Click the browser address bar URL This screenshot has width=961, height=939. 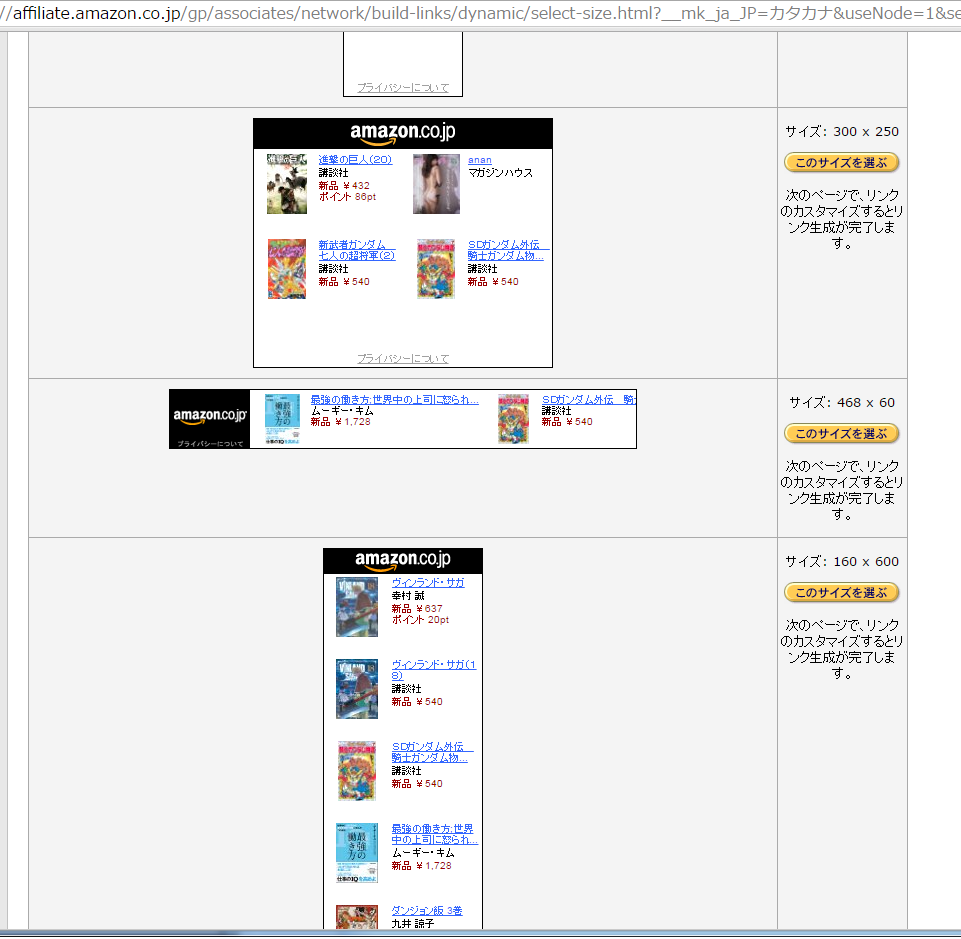tap(480, 13)
